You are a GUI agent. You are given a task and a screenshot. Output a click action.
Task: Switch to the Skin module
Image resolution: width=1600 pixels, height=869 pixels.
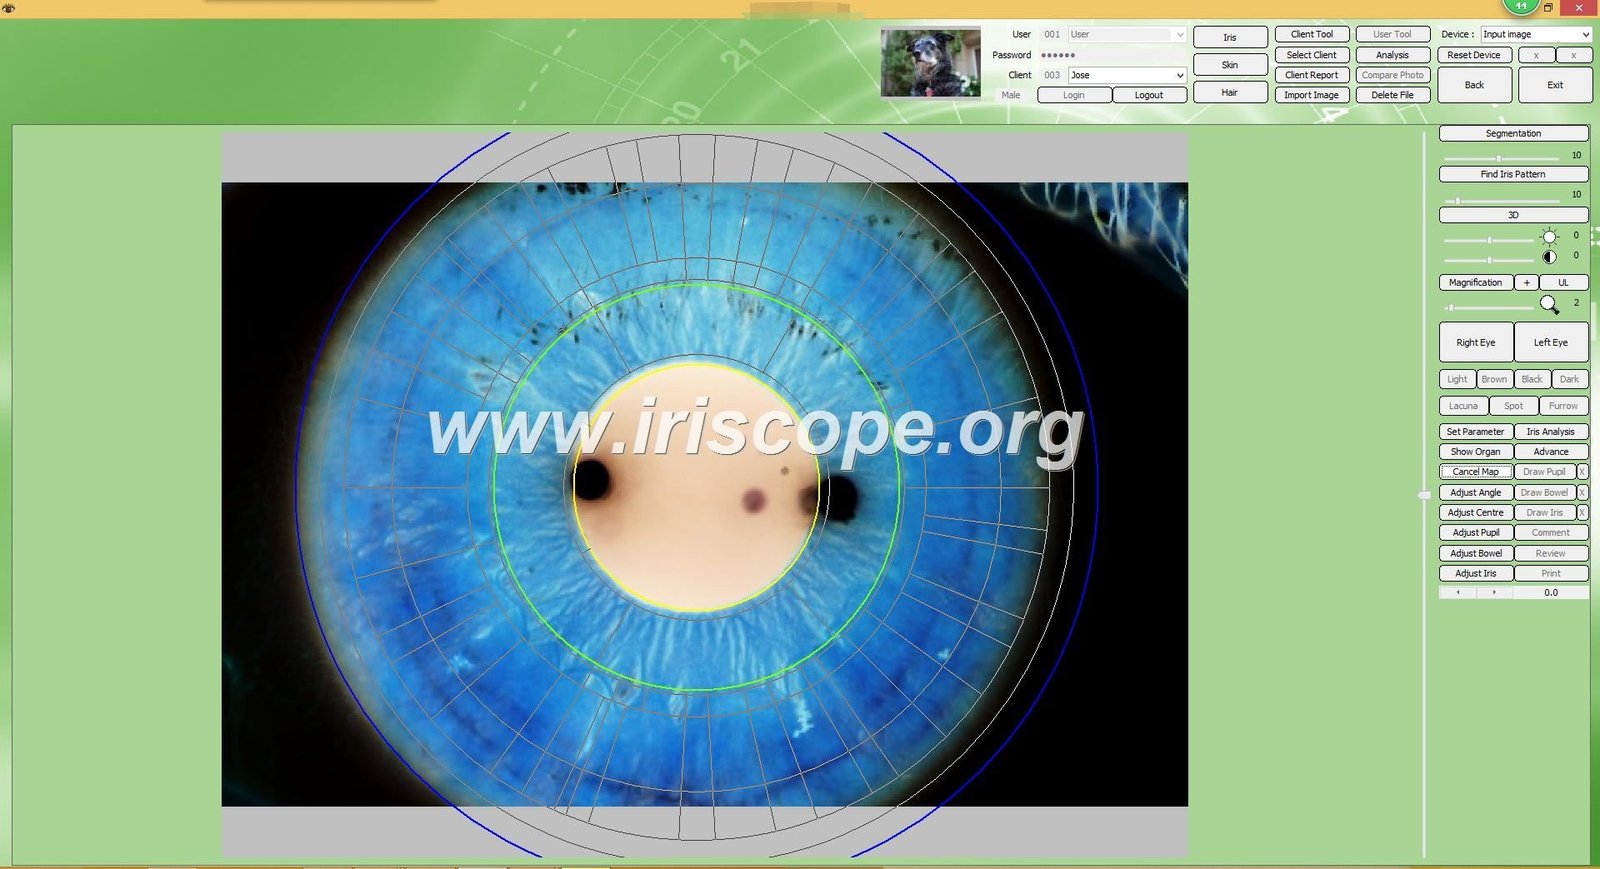(1230, 65)
